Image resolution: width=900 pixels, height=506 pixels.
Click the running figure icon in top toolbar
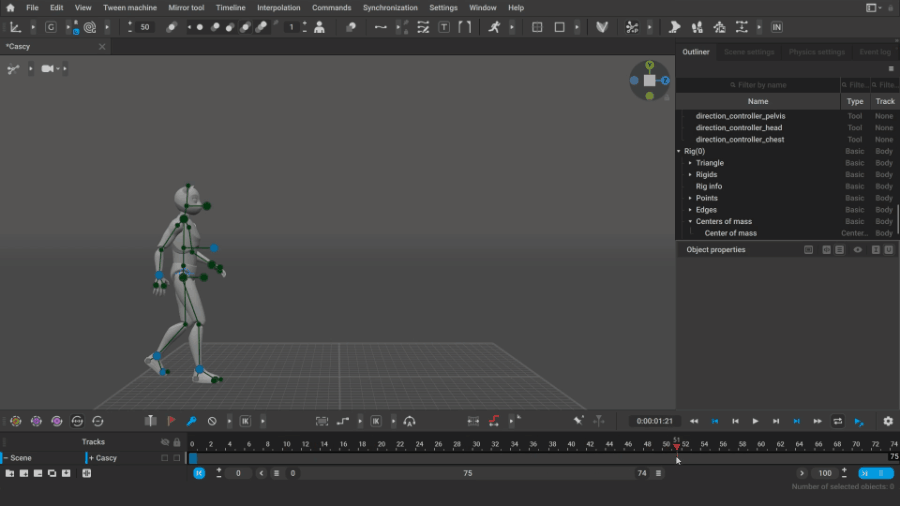(x=494, y=27)
